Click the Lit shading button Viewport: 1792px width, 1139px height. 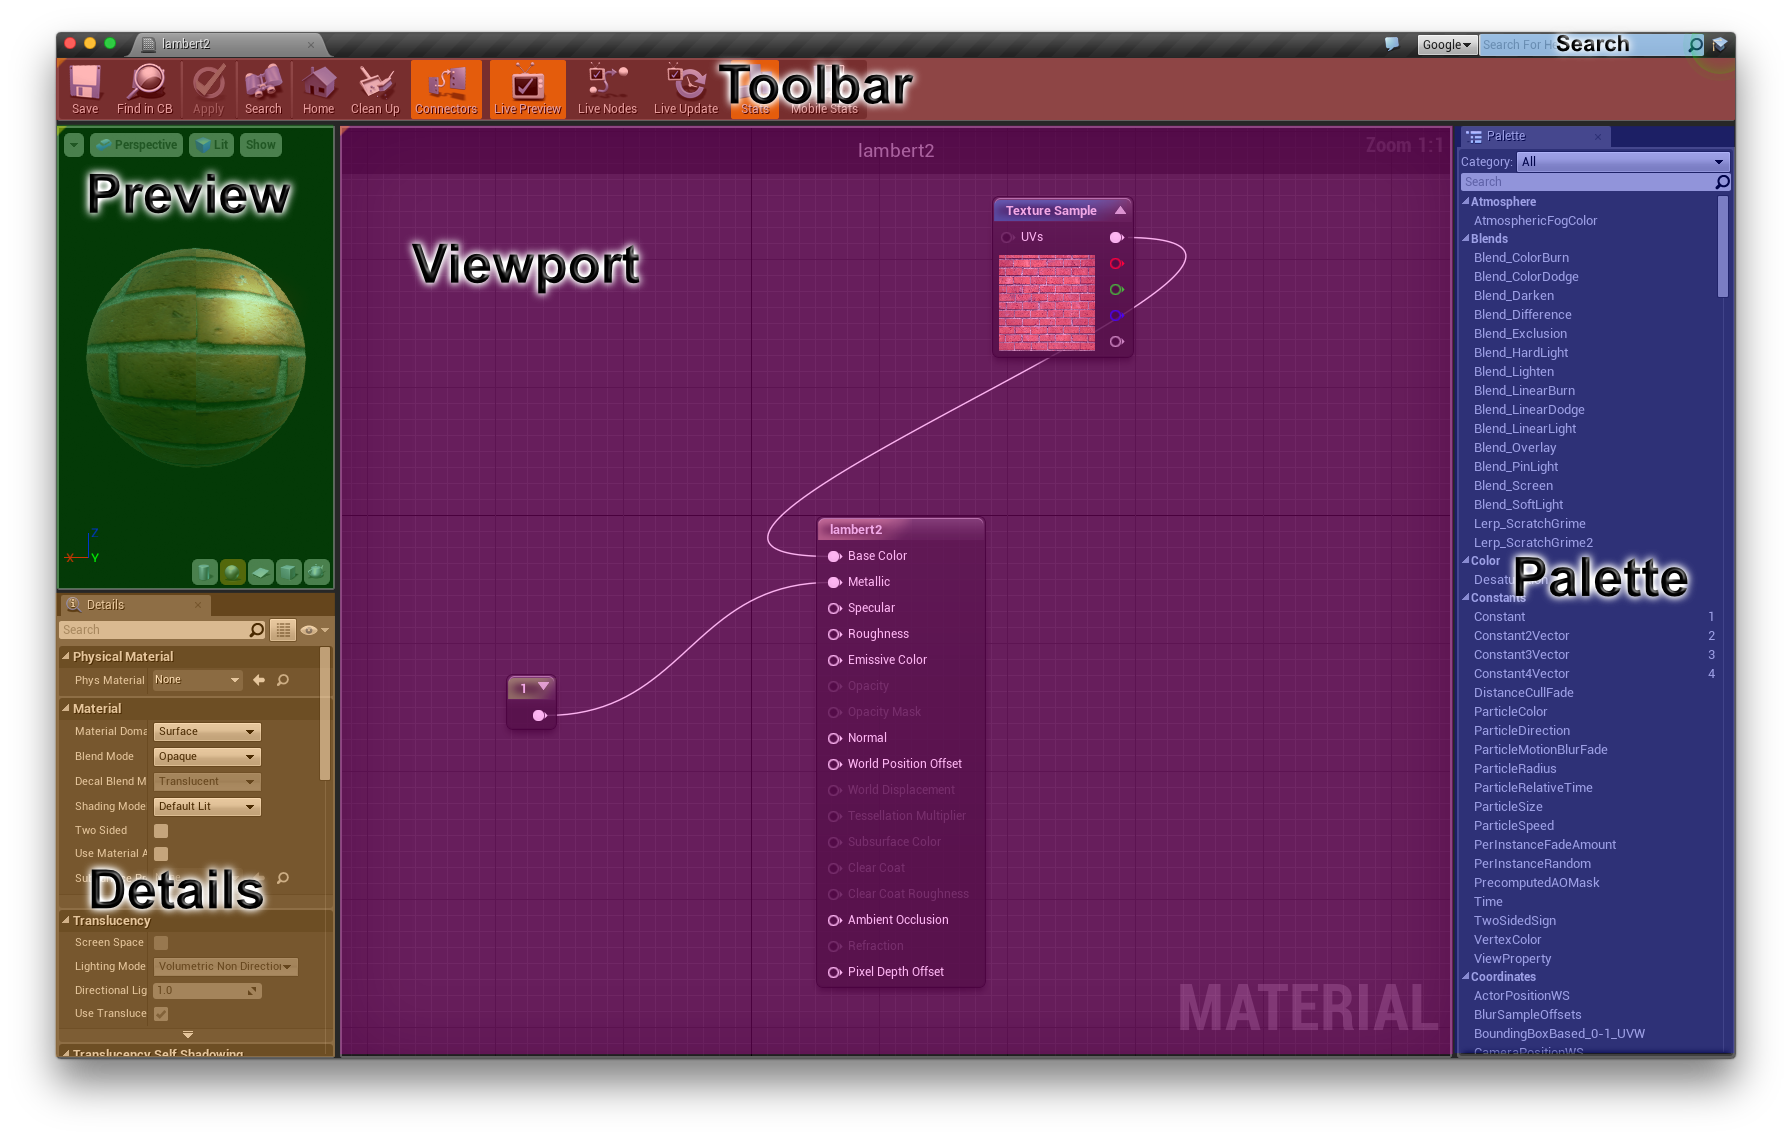tap(211, 144)
